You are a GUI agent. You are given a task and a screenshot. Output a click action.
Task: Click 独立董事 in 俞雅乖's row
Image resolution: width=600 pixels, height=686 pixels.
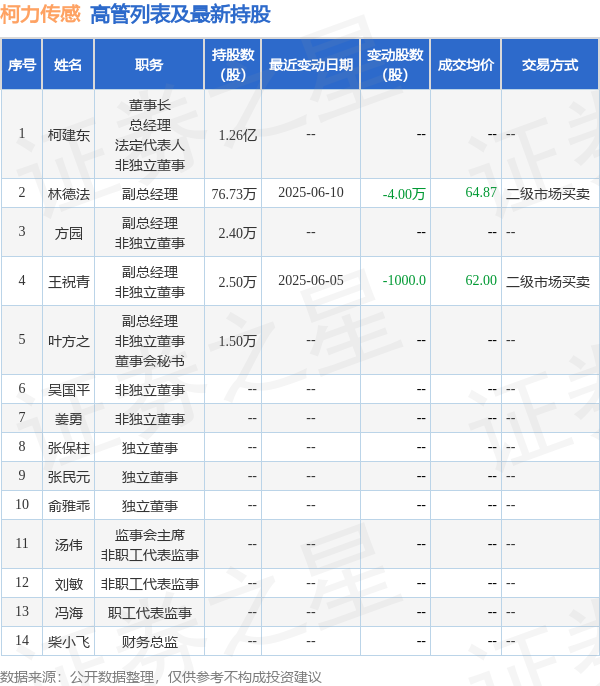[150, 506]
